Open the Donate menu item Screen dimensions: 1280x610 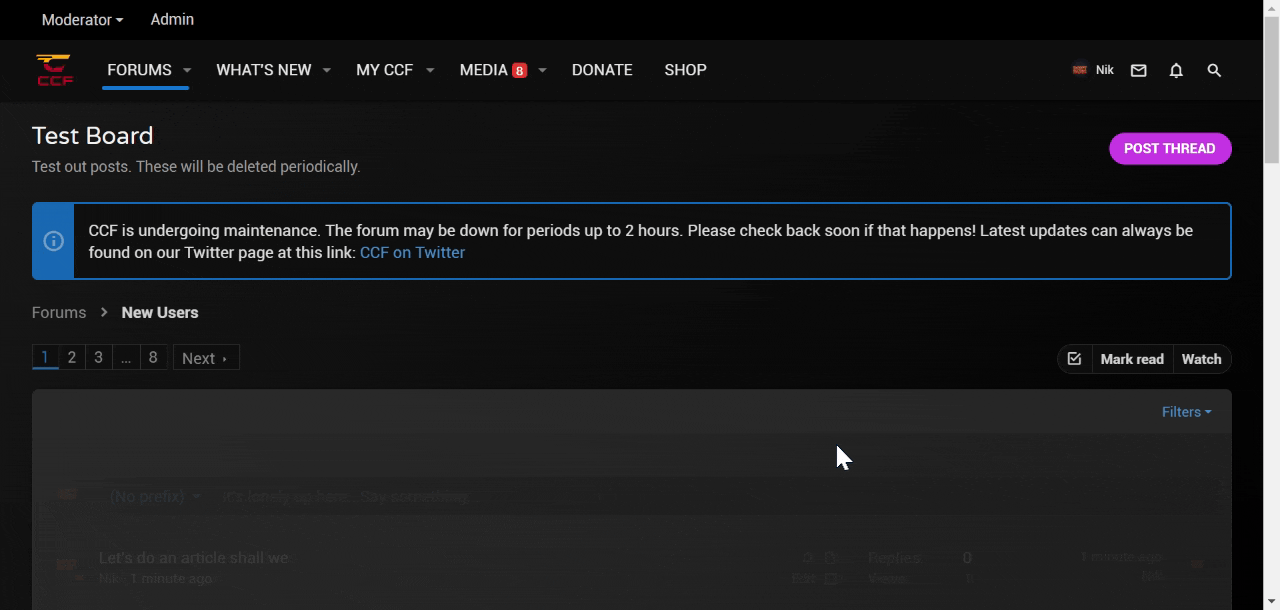point(602,70)
